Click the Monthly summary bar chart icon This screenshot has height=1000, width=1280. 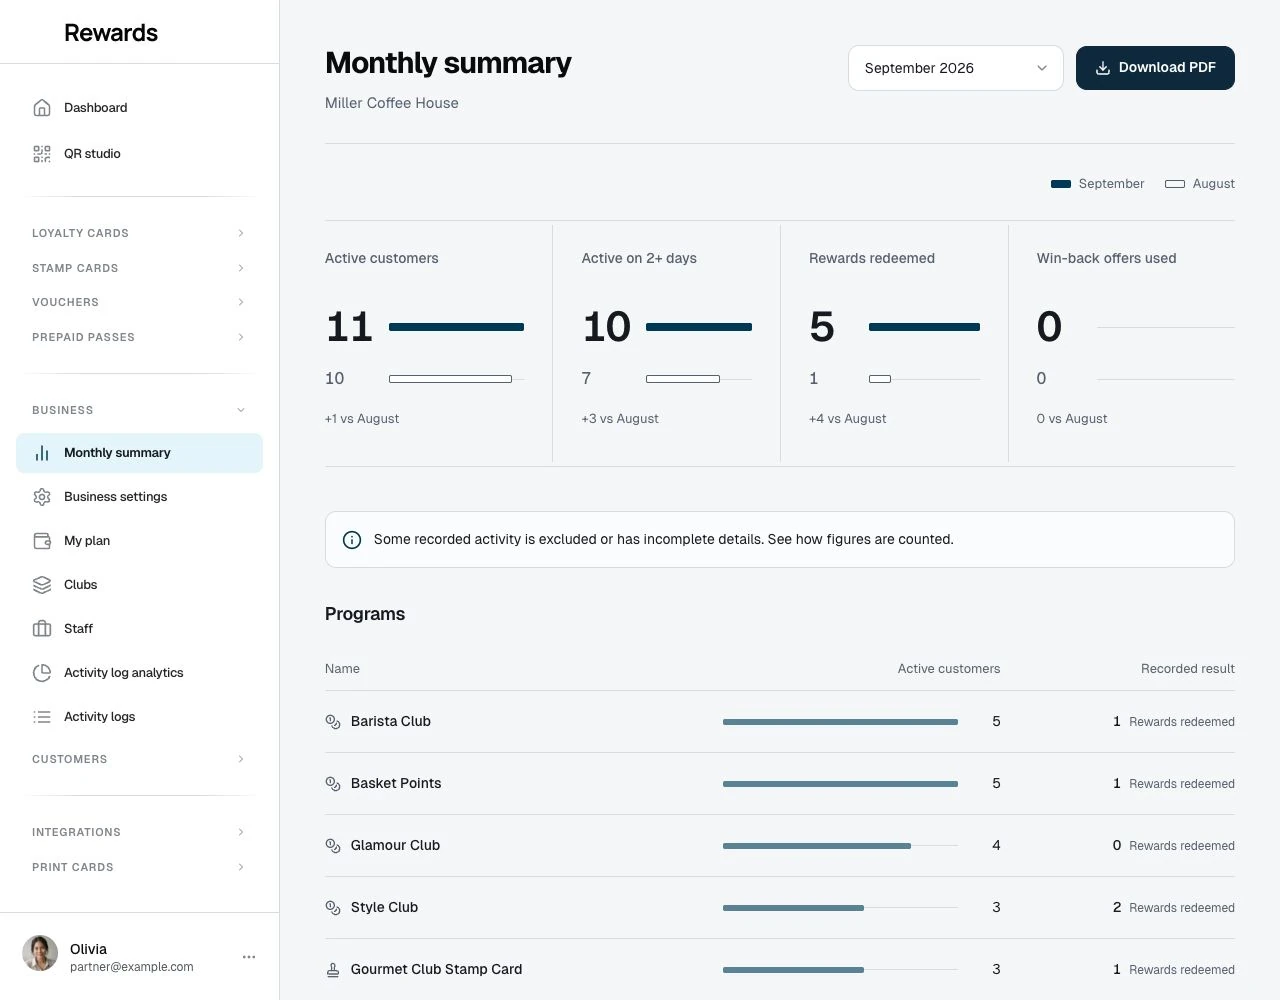tap(42, 453)
